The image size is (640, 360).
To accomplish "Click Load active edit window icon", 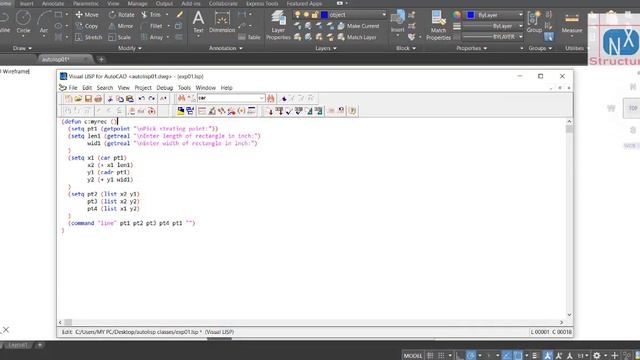I will pyautogui.click(x=270, y=111).
